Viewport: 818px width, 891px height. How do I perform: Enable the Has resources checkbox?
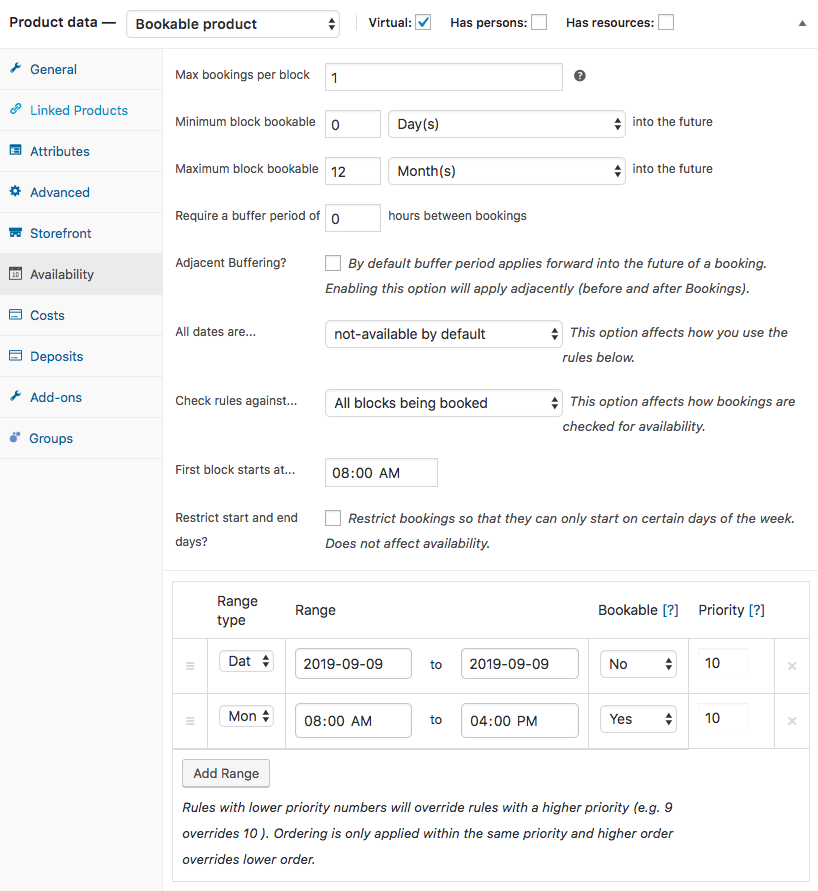pos(666,22)
